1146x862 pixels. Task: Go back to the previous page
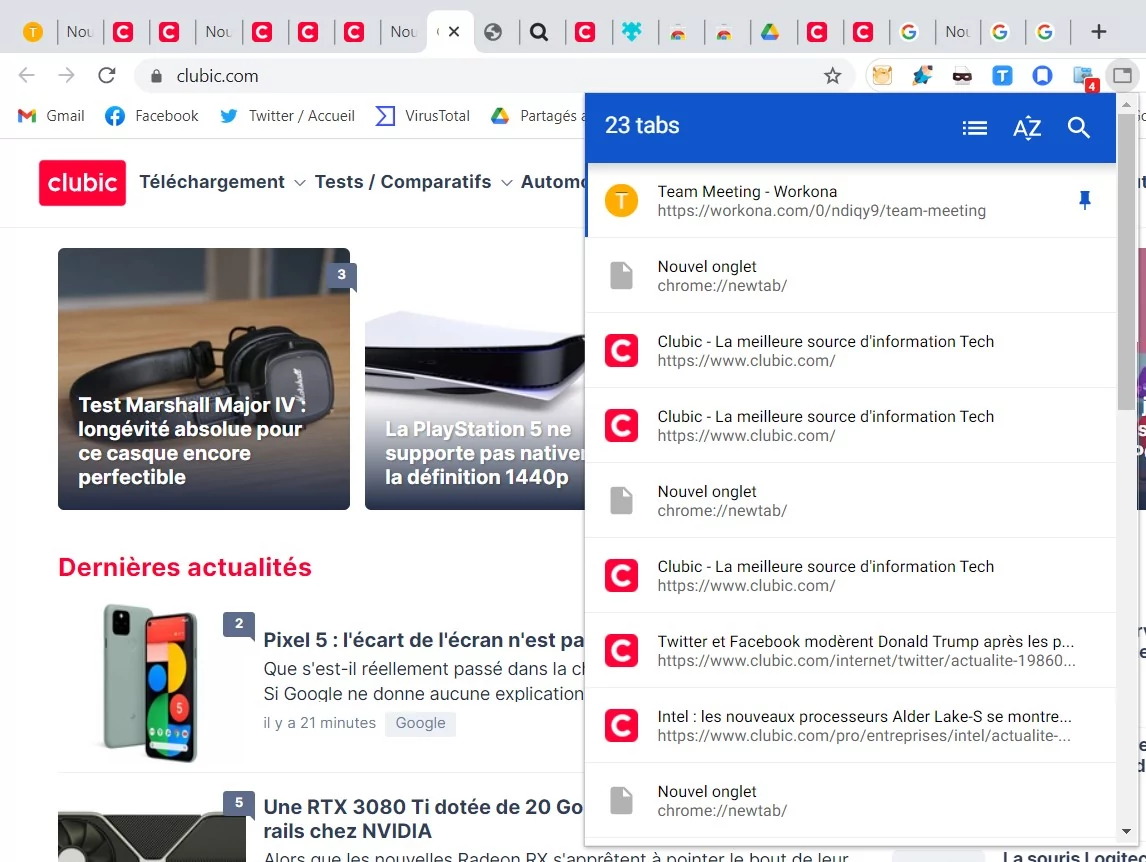tap(26, 75)
